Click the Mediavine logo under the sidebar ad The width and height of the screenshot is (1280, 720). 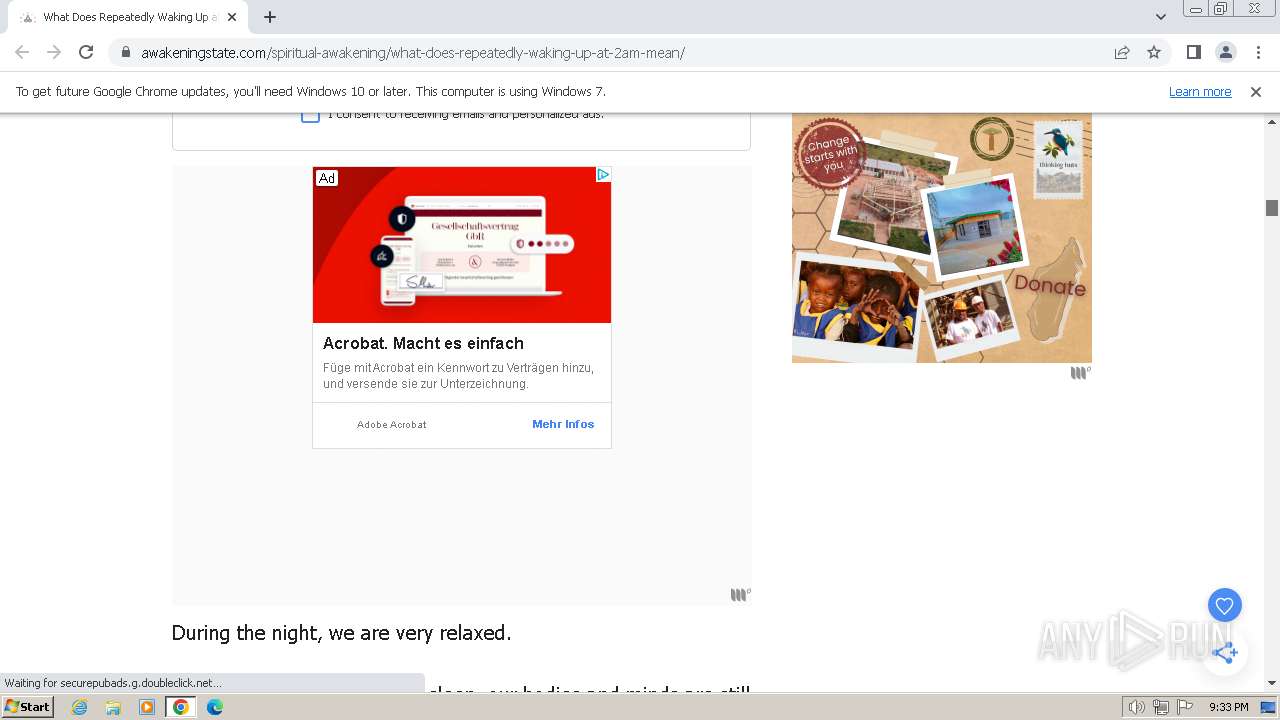(x=1081, y=373)
